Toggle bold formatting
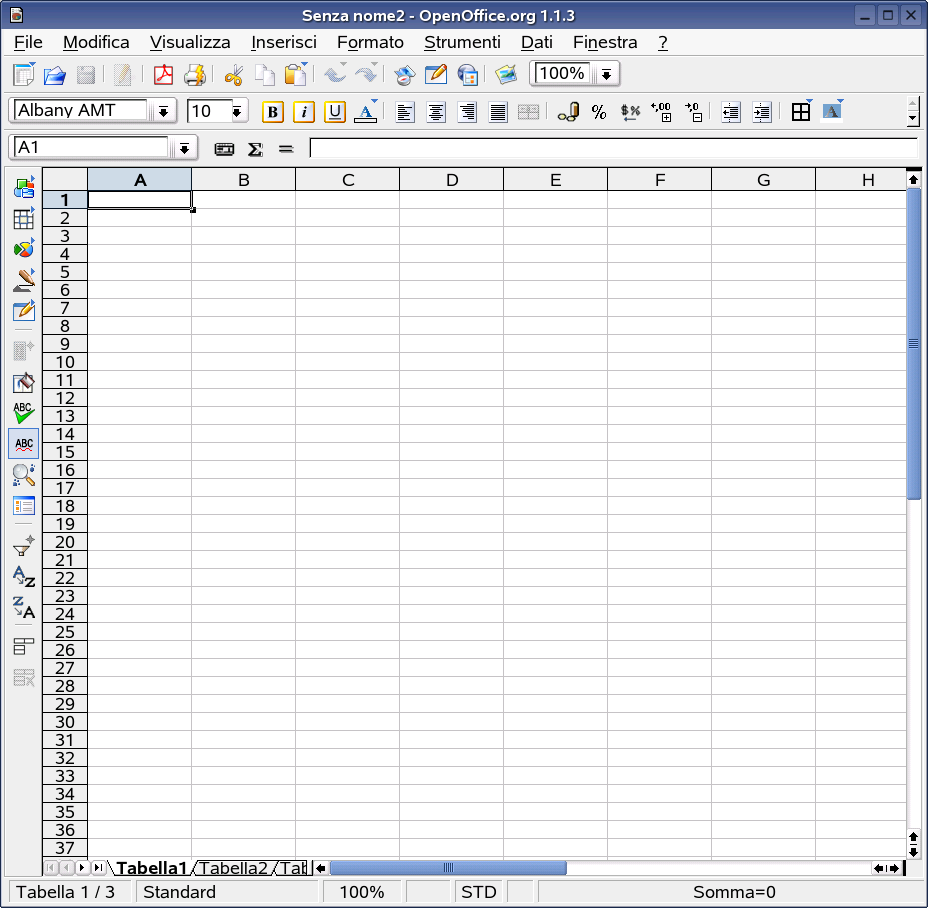 [272, 111]
